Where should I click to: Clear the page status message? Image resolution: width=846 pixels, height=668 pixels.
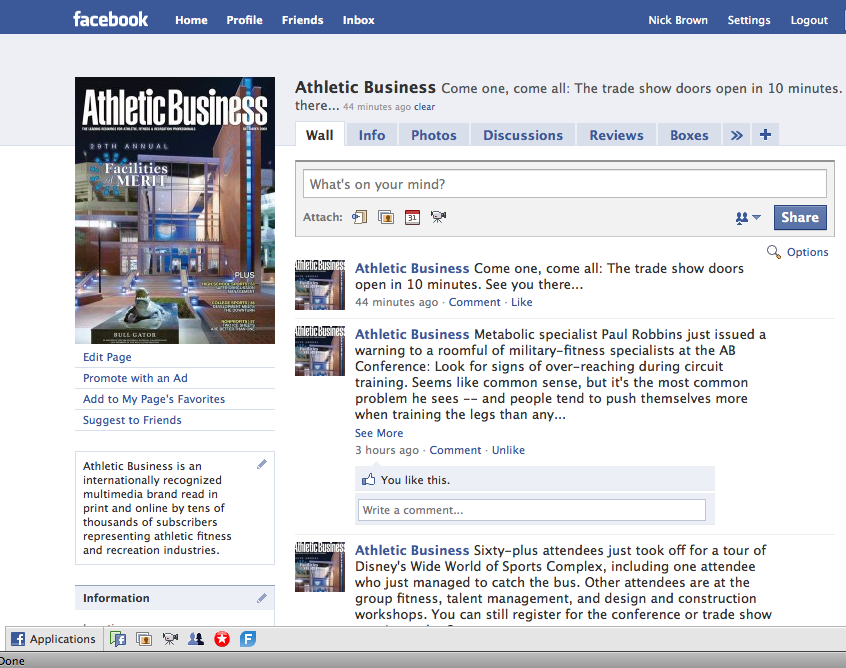424,107
